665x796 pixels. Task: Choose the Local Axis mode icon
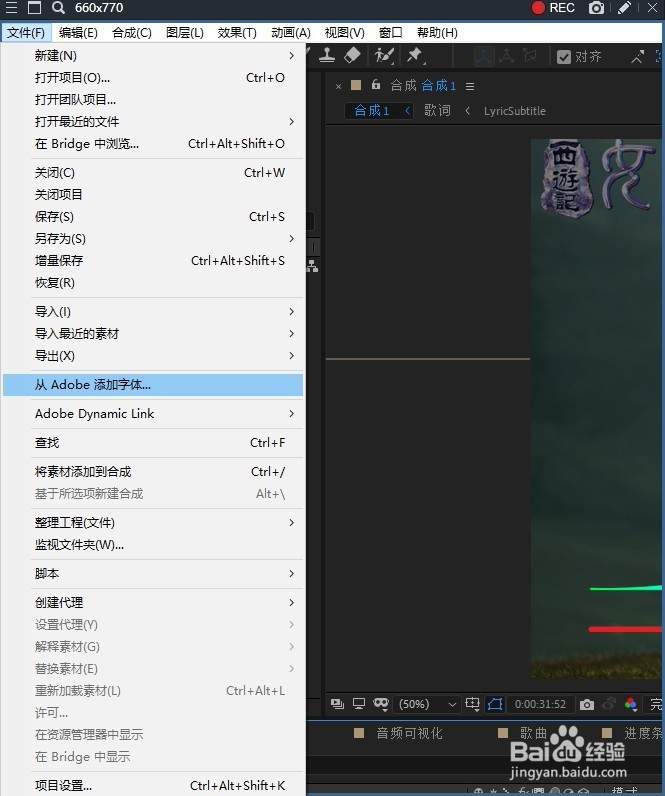tap(484, 56)
